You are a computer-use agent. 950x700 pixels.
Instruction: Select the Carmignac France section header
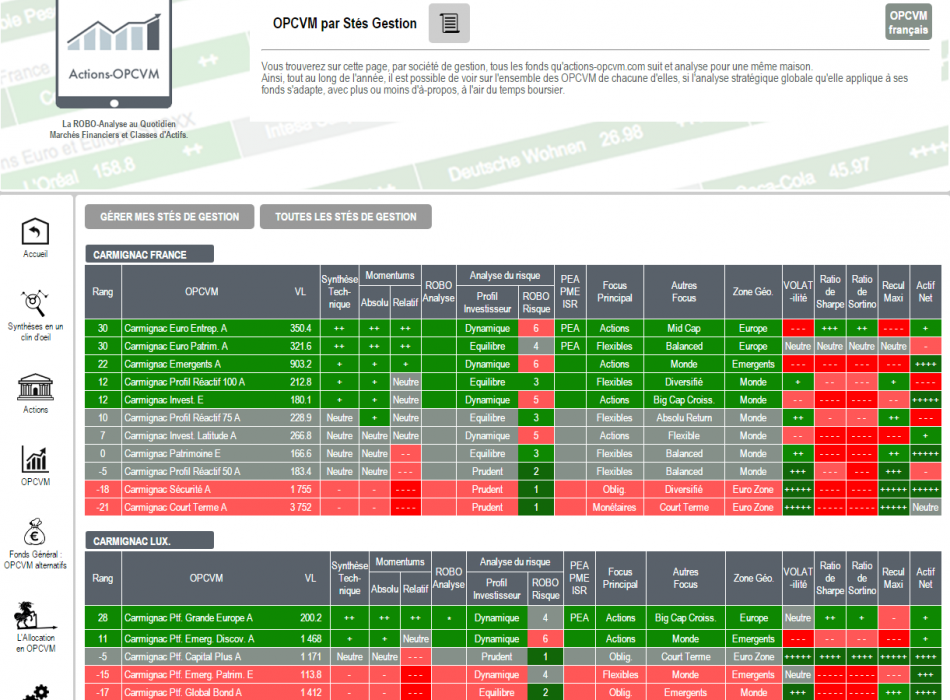tap(149, 255)
